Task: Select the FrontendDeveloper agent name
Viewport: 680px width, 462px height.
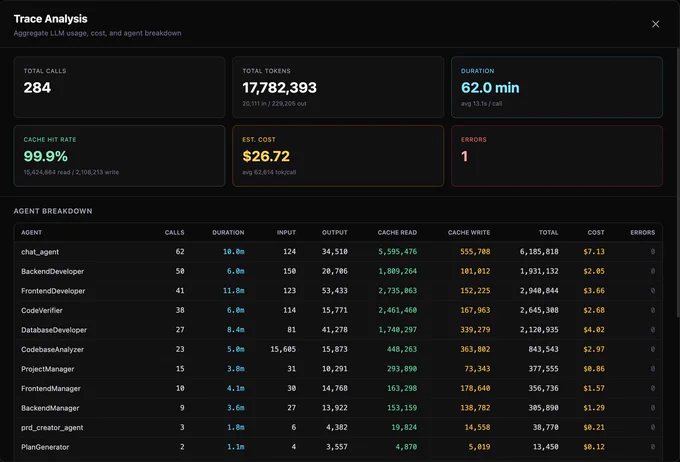Action: [53, 291]
